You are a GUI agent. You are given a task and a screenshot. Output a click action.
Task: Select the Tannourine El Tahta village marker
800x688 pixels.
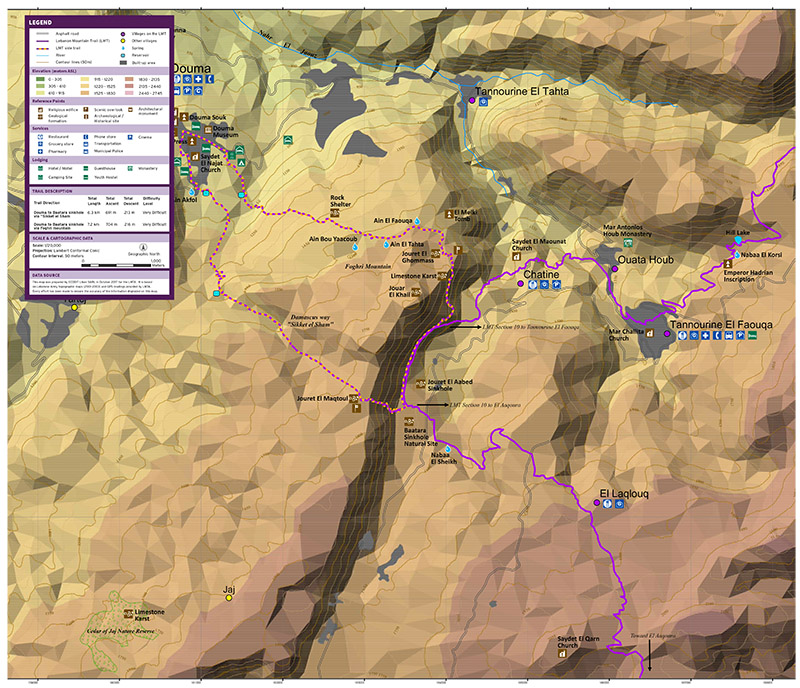[471, 101]
